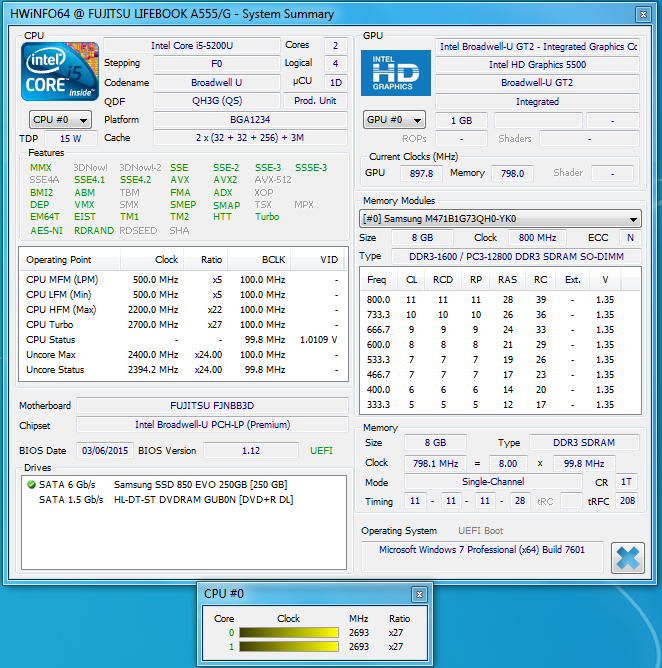Select the CPU MFM (LPM) row
The height and width of the screenshot is (668, 662).
click(182, 280)
